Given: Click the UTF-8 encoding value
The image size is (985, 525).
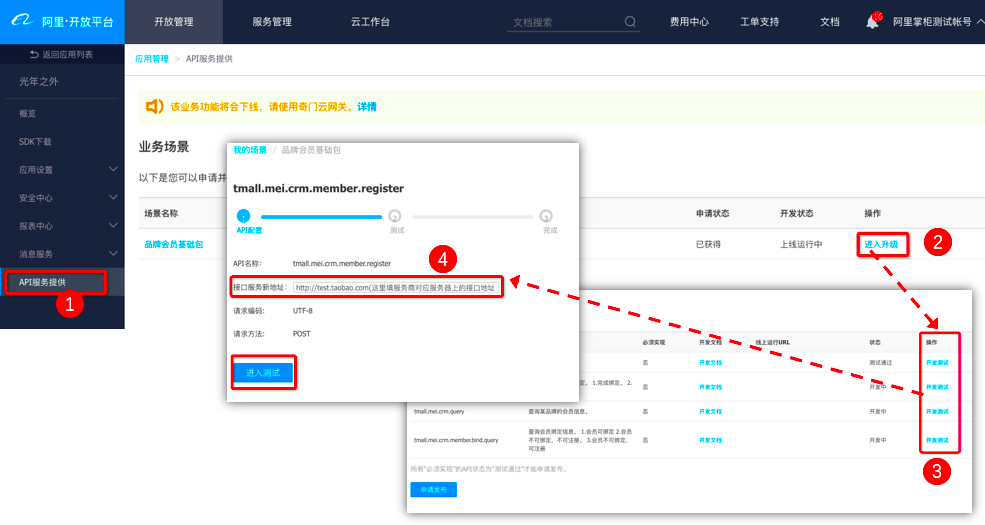Looking at the screenshot, I should pyautogui.click(x=303, y=311).
